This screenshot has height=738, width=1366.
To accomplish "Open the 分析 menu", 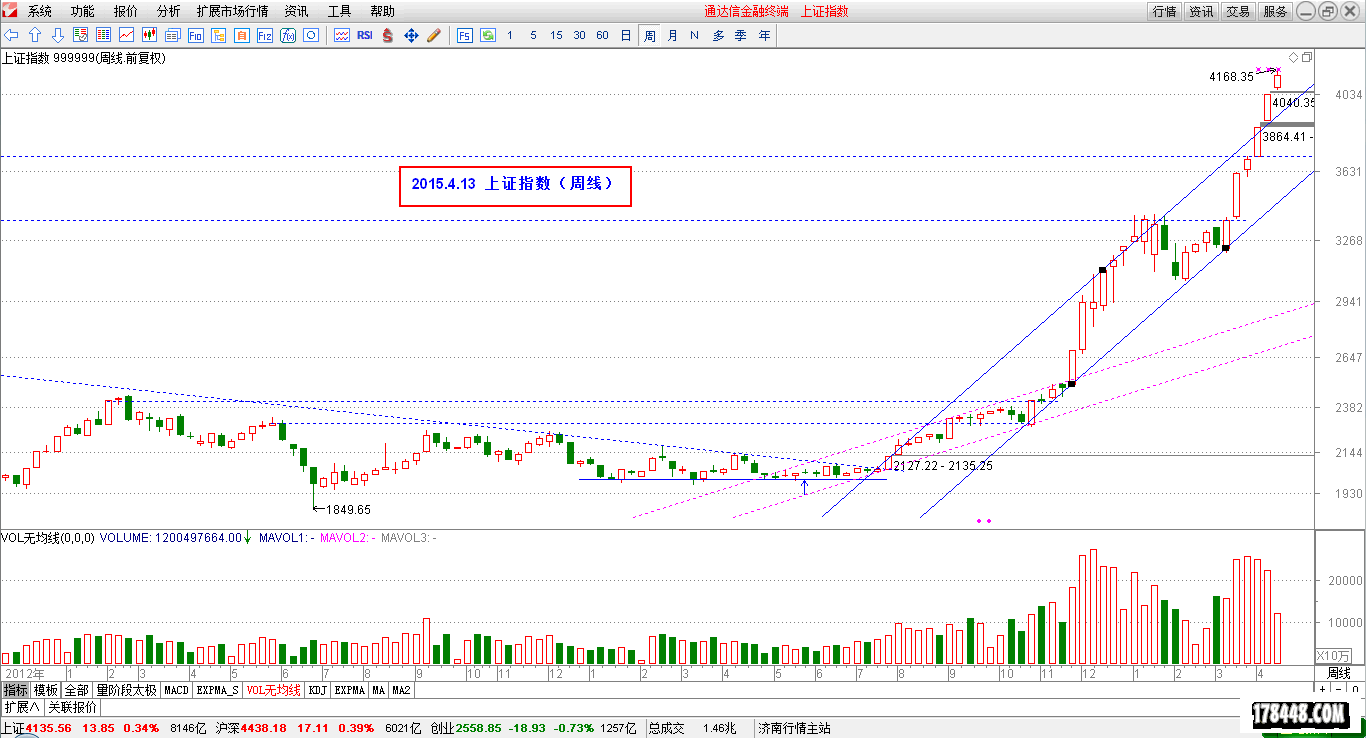I will (169, 11).
